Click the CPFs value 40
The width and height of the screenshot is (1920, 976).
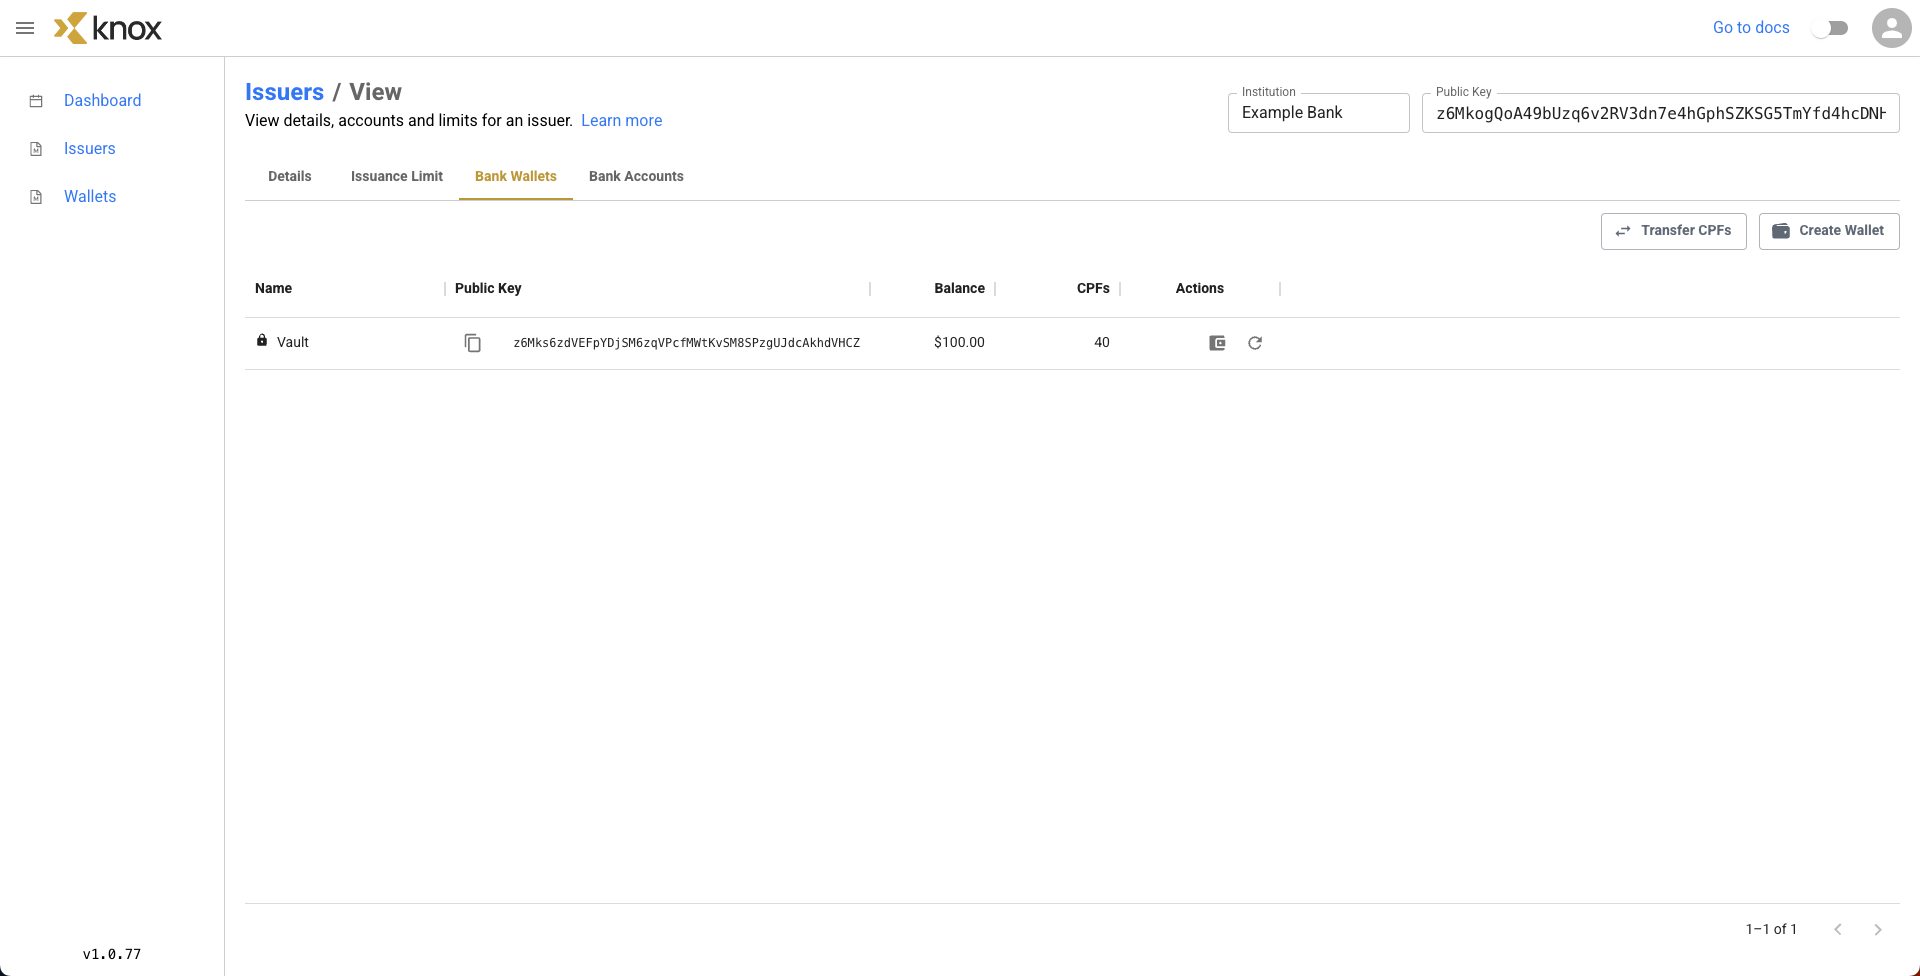tap(1102, 342)
